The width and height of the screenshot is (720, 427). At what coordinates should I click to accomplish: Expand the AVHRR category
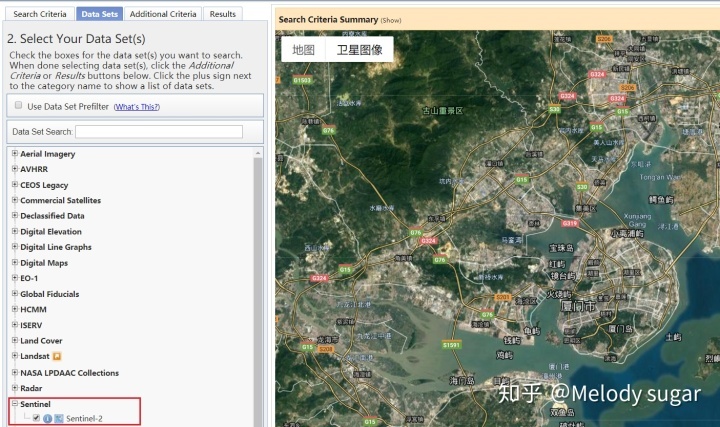pos(15,169)
